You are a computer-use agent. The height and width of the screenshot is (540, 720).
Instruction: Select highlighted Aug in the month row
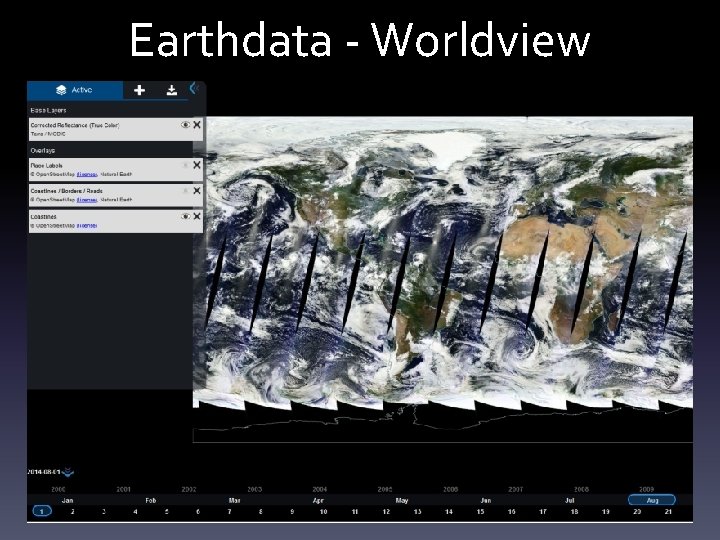(x=652, y=500)
